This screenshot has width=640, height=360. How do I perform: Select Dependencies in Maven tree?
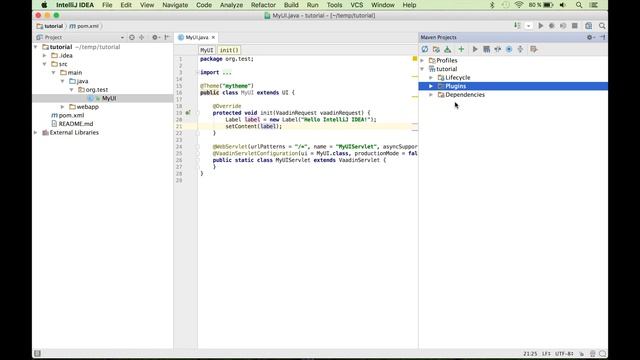click(465, 95)
